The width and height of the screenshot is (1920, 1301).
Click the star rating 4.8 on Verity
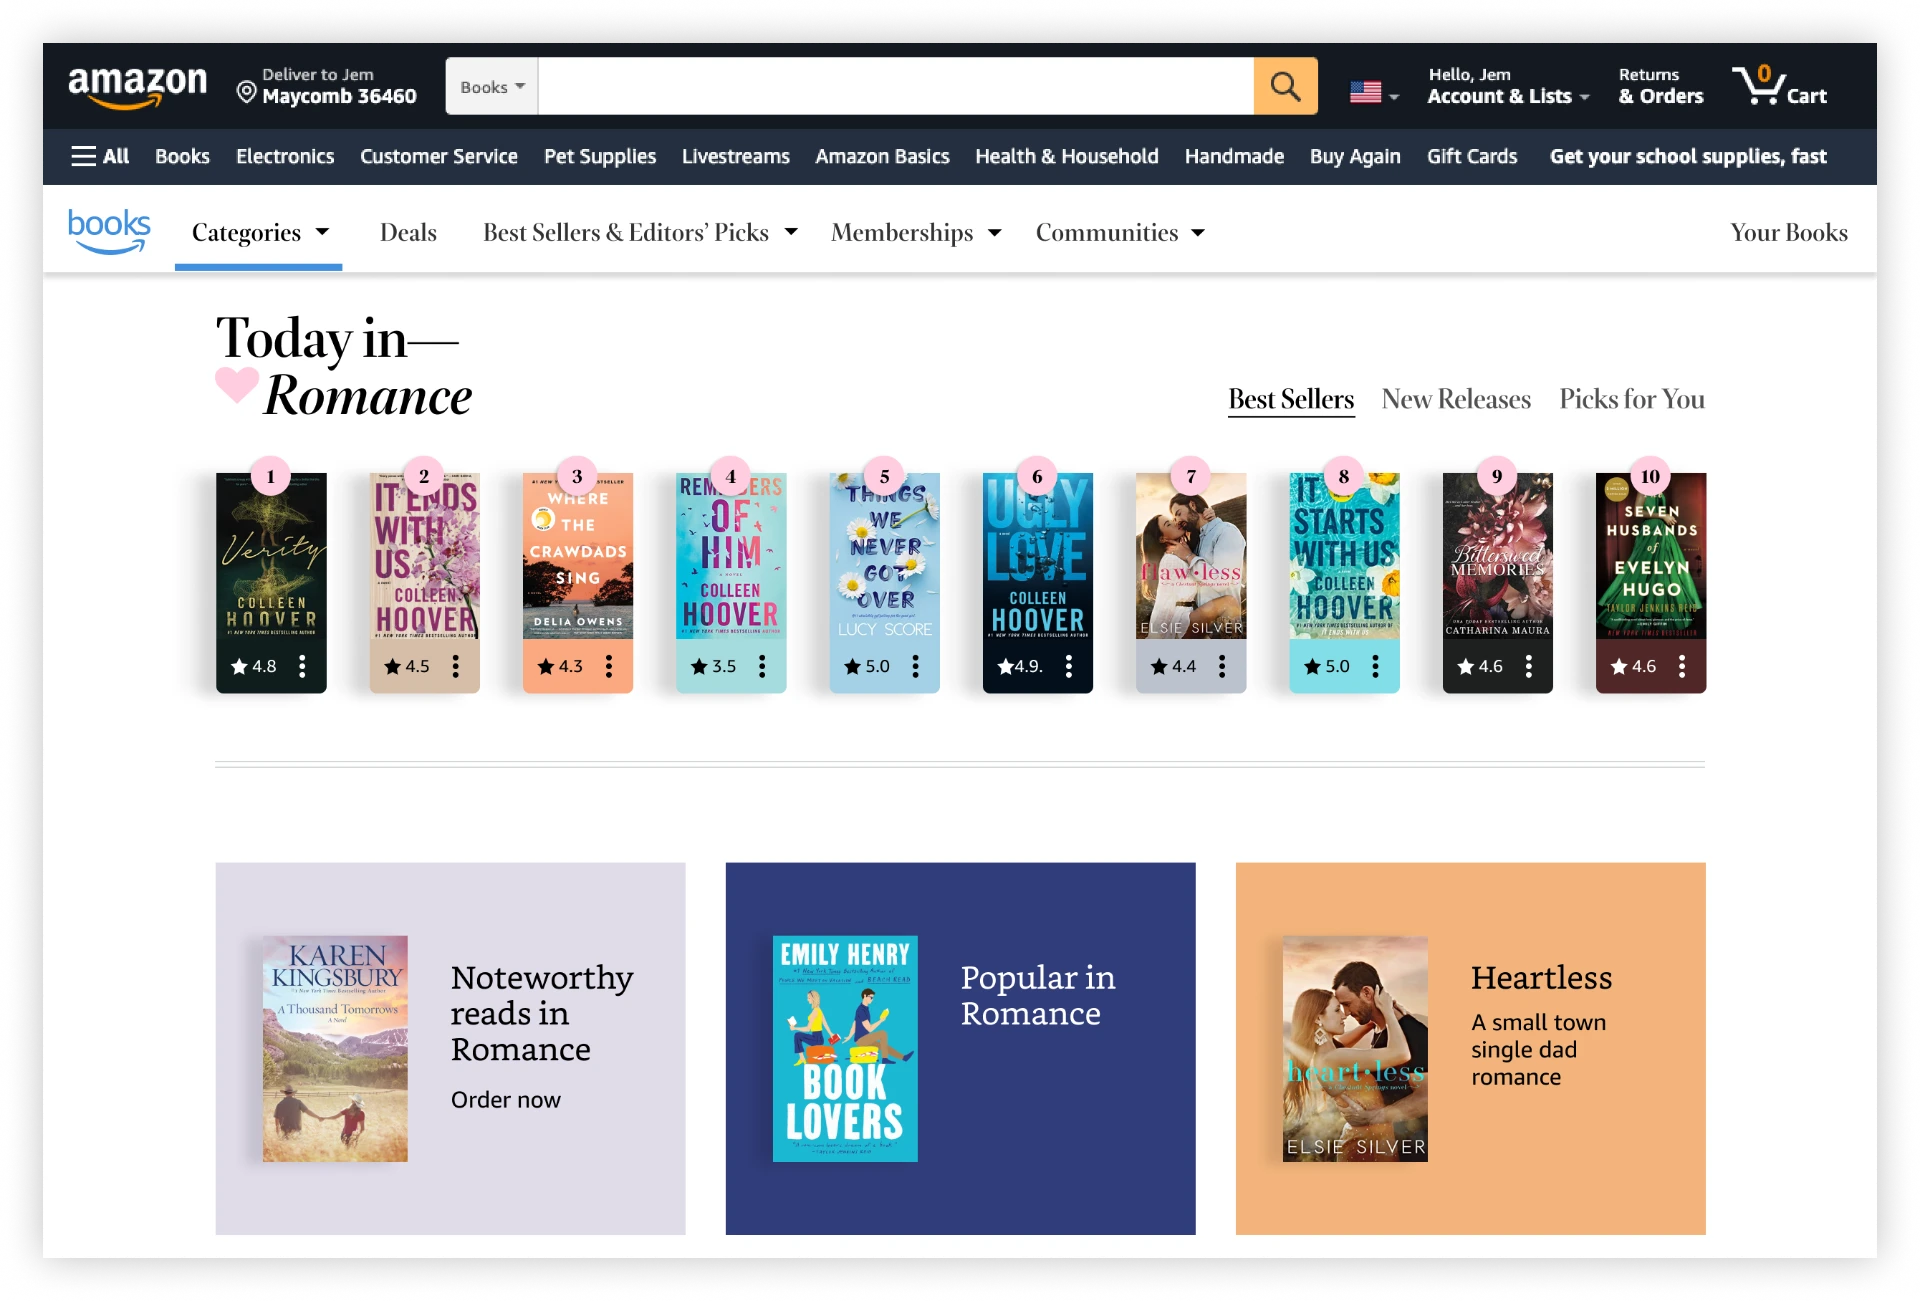click(254, 666)
